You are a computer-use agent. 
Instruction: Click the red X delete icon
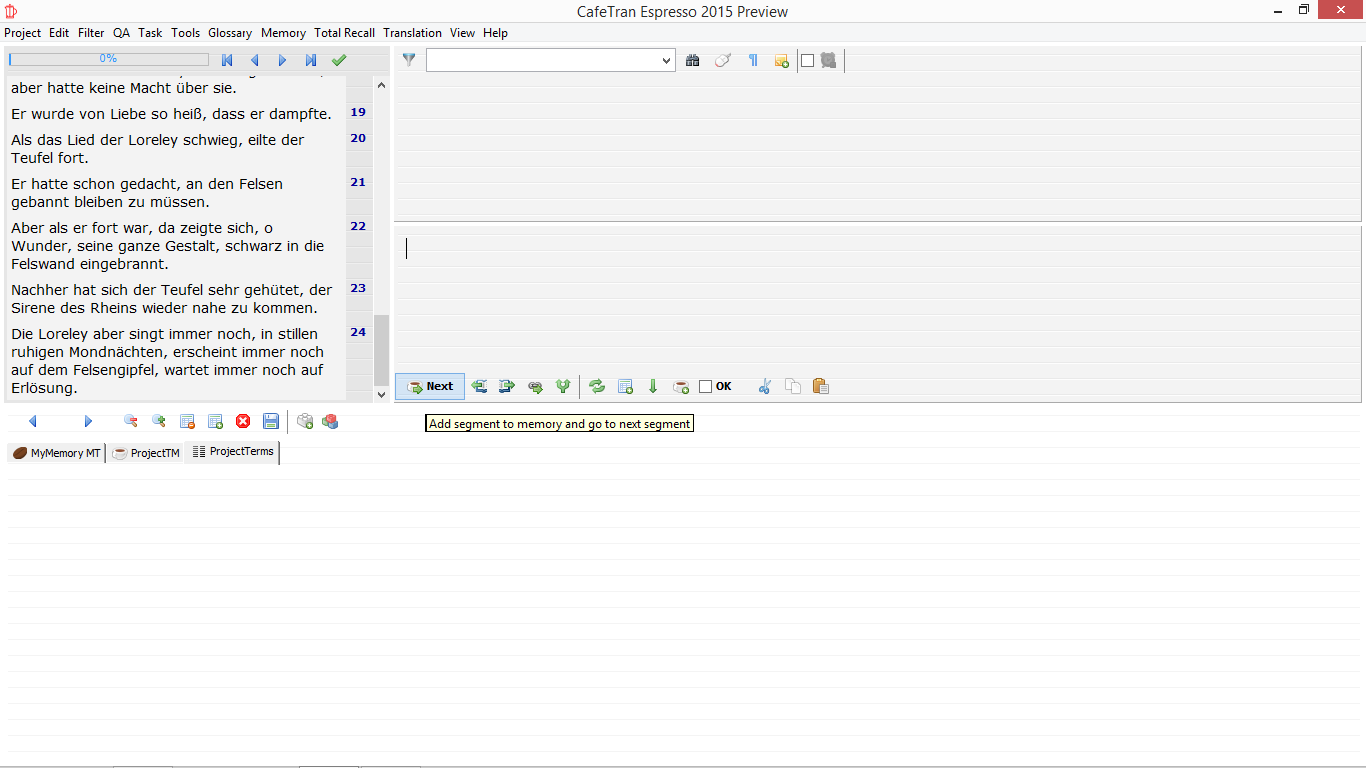(x=243, y=422)
